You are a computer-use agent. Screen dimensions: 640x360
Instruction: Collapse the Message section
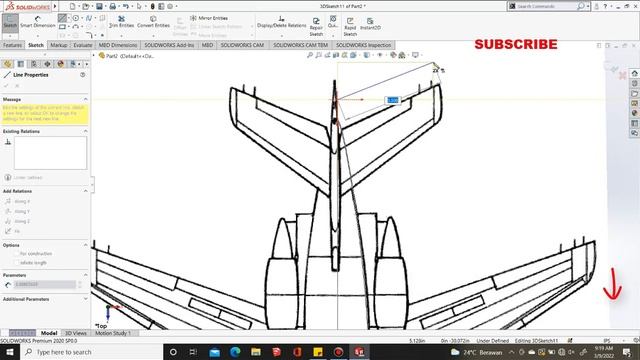[85, 99]
